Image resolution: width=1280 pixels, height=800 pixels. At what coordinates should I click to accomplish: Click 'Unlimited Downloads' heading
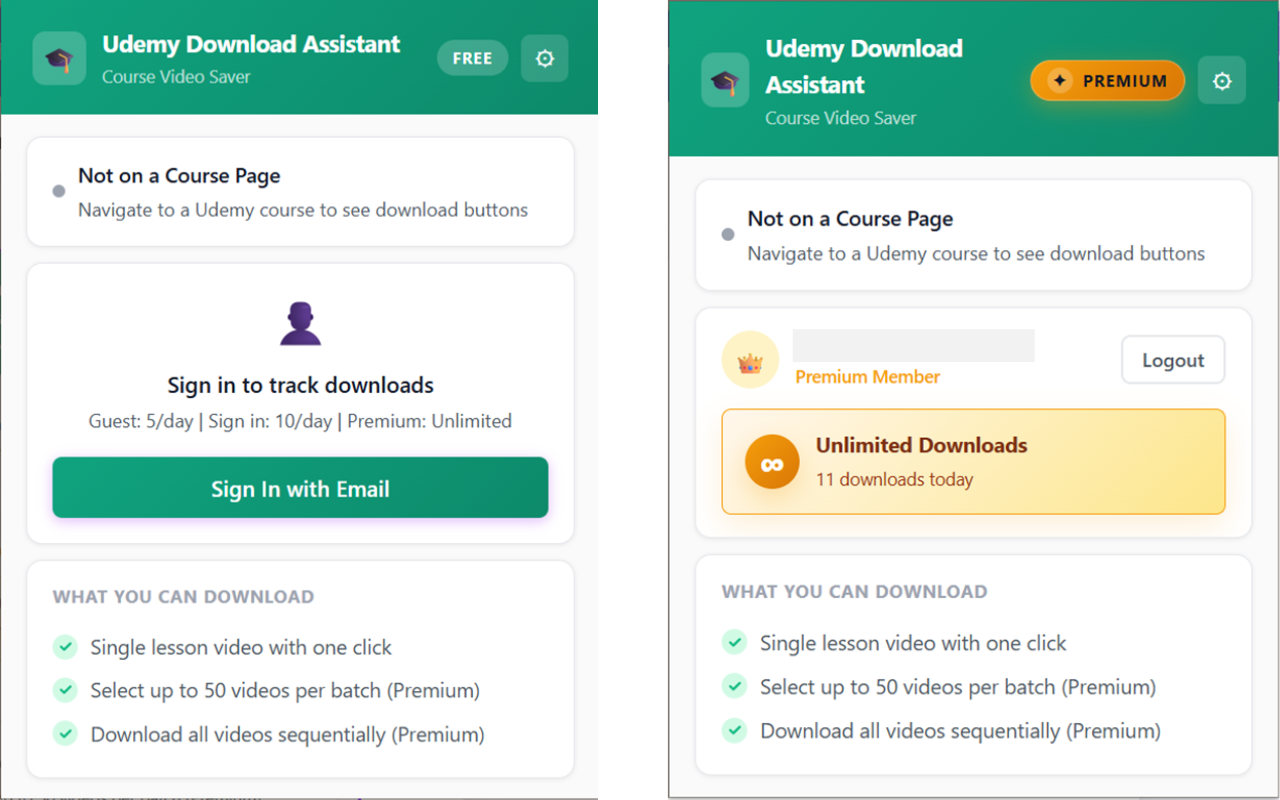(922, 445)
